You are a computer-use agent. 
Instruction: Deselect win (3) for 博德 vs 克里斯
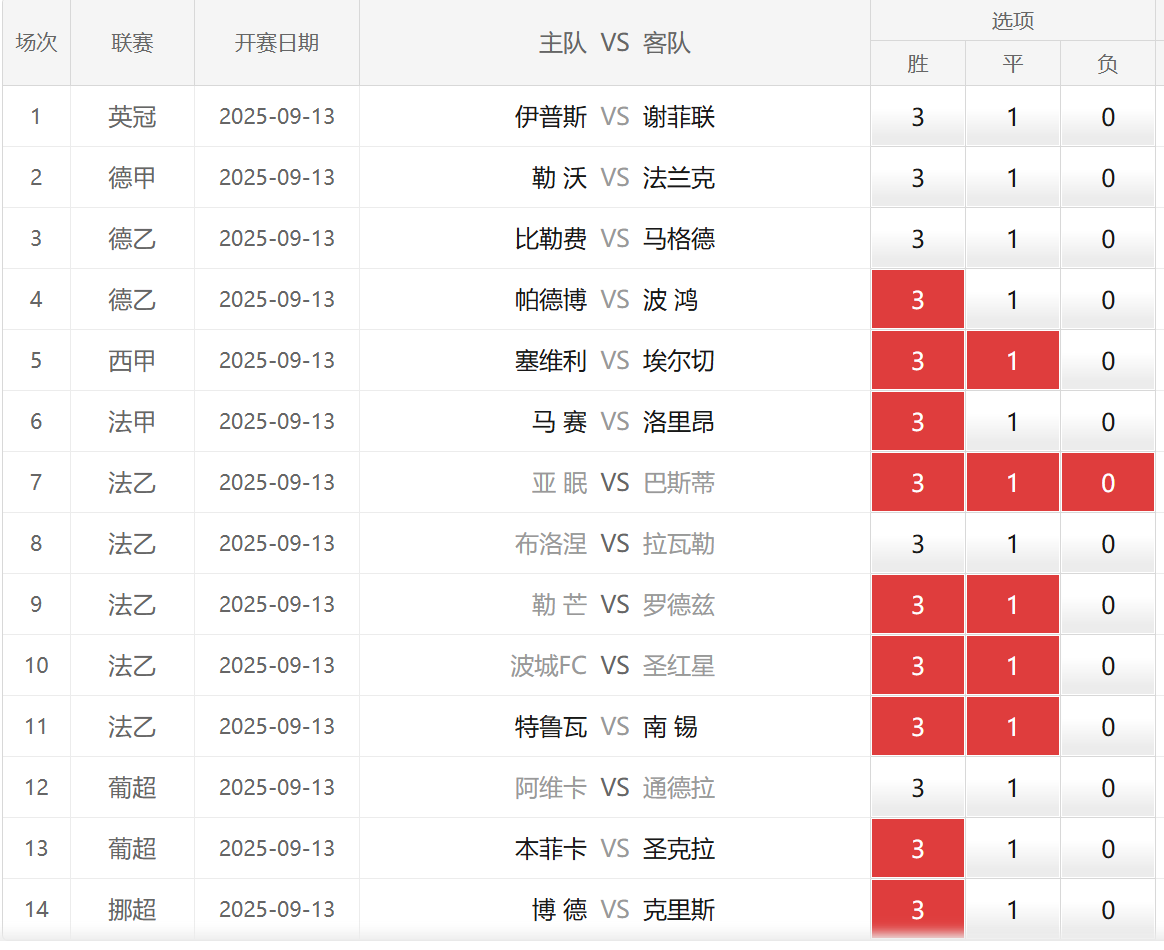click(918, 908)
